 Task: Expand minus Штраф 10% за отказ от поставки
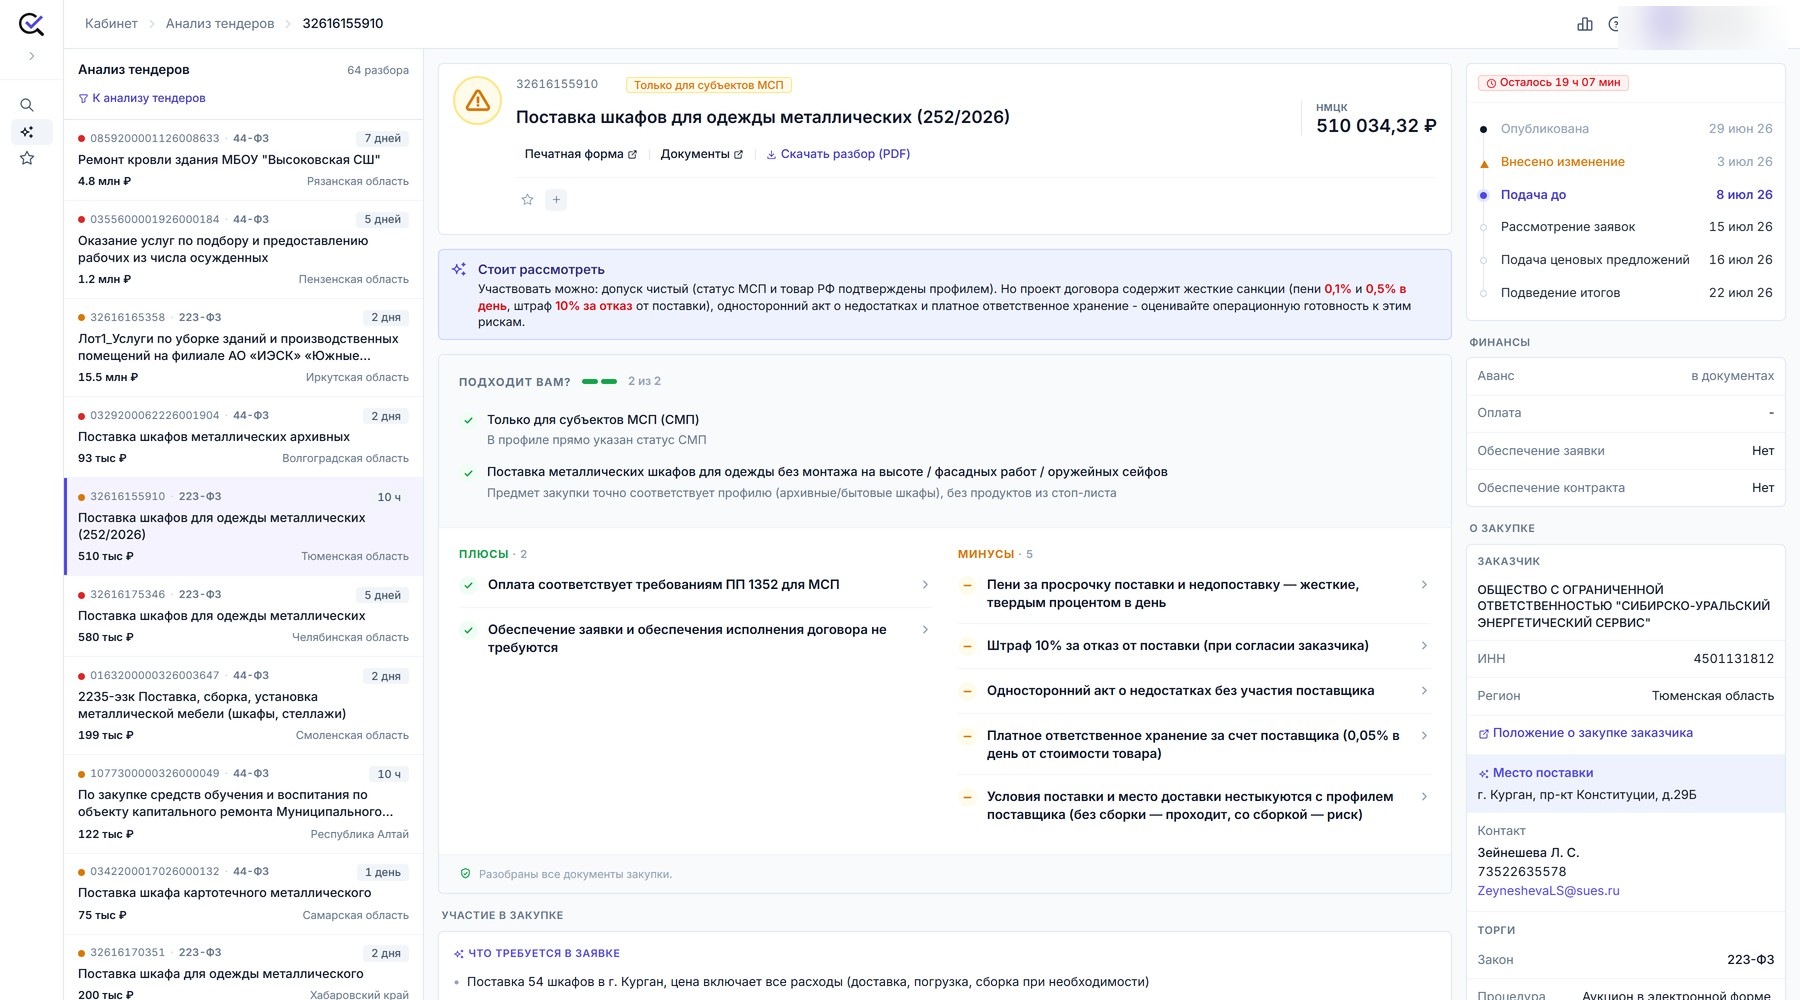pos(1194,646)
